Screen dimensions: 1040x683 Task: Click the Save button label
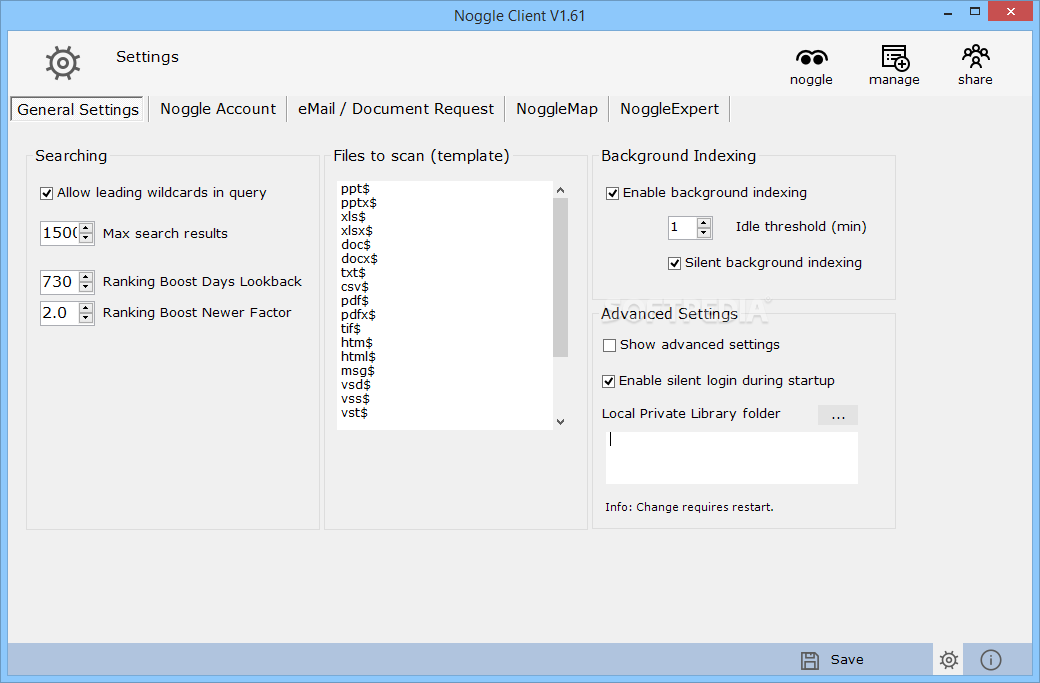pos(847,660)
